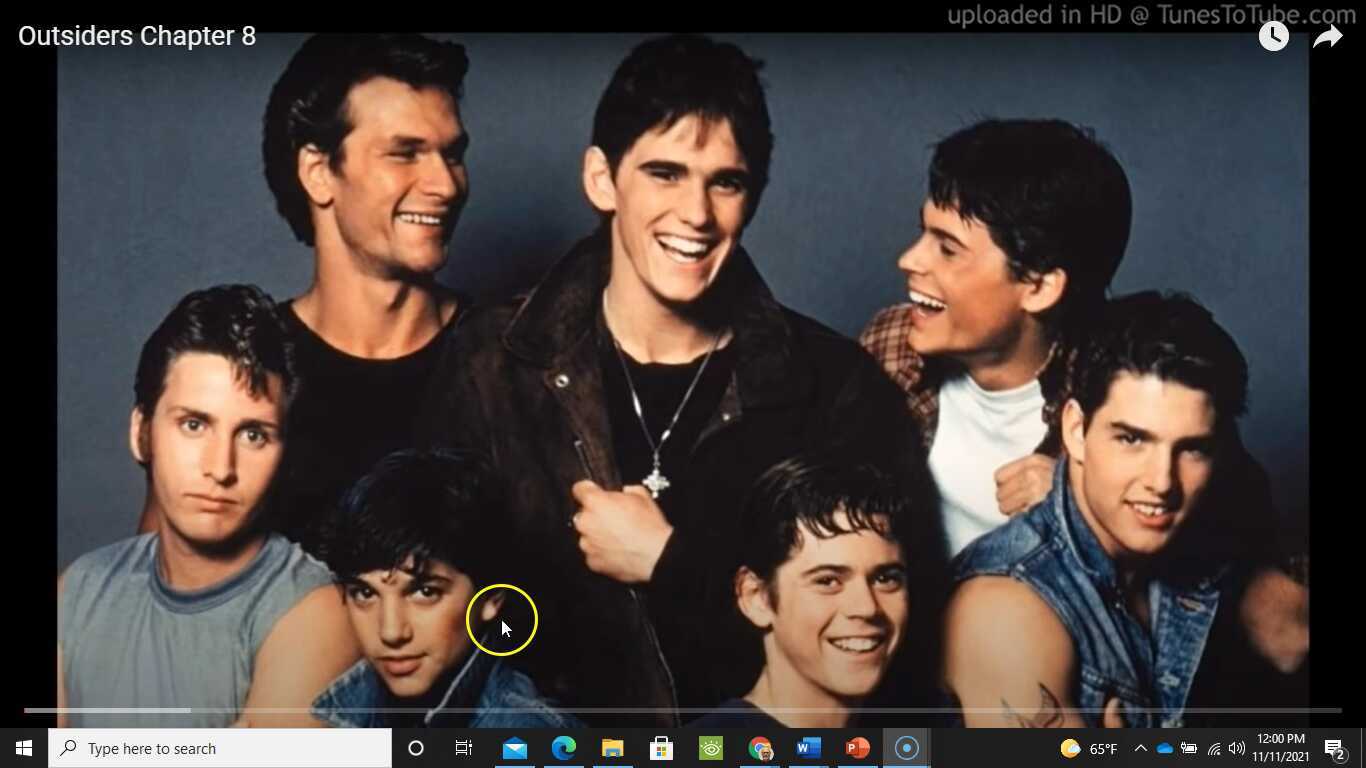Open the green eye icon app
1366x768 pixels.
pyautogui.click(x=711, y=748)
